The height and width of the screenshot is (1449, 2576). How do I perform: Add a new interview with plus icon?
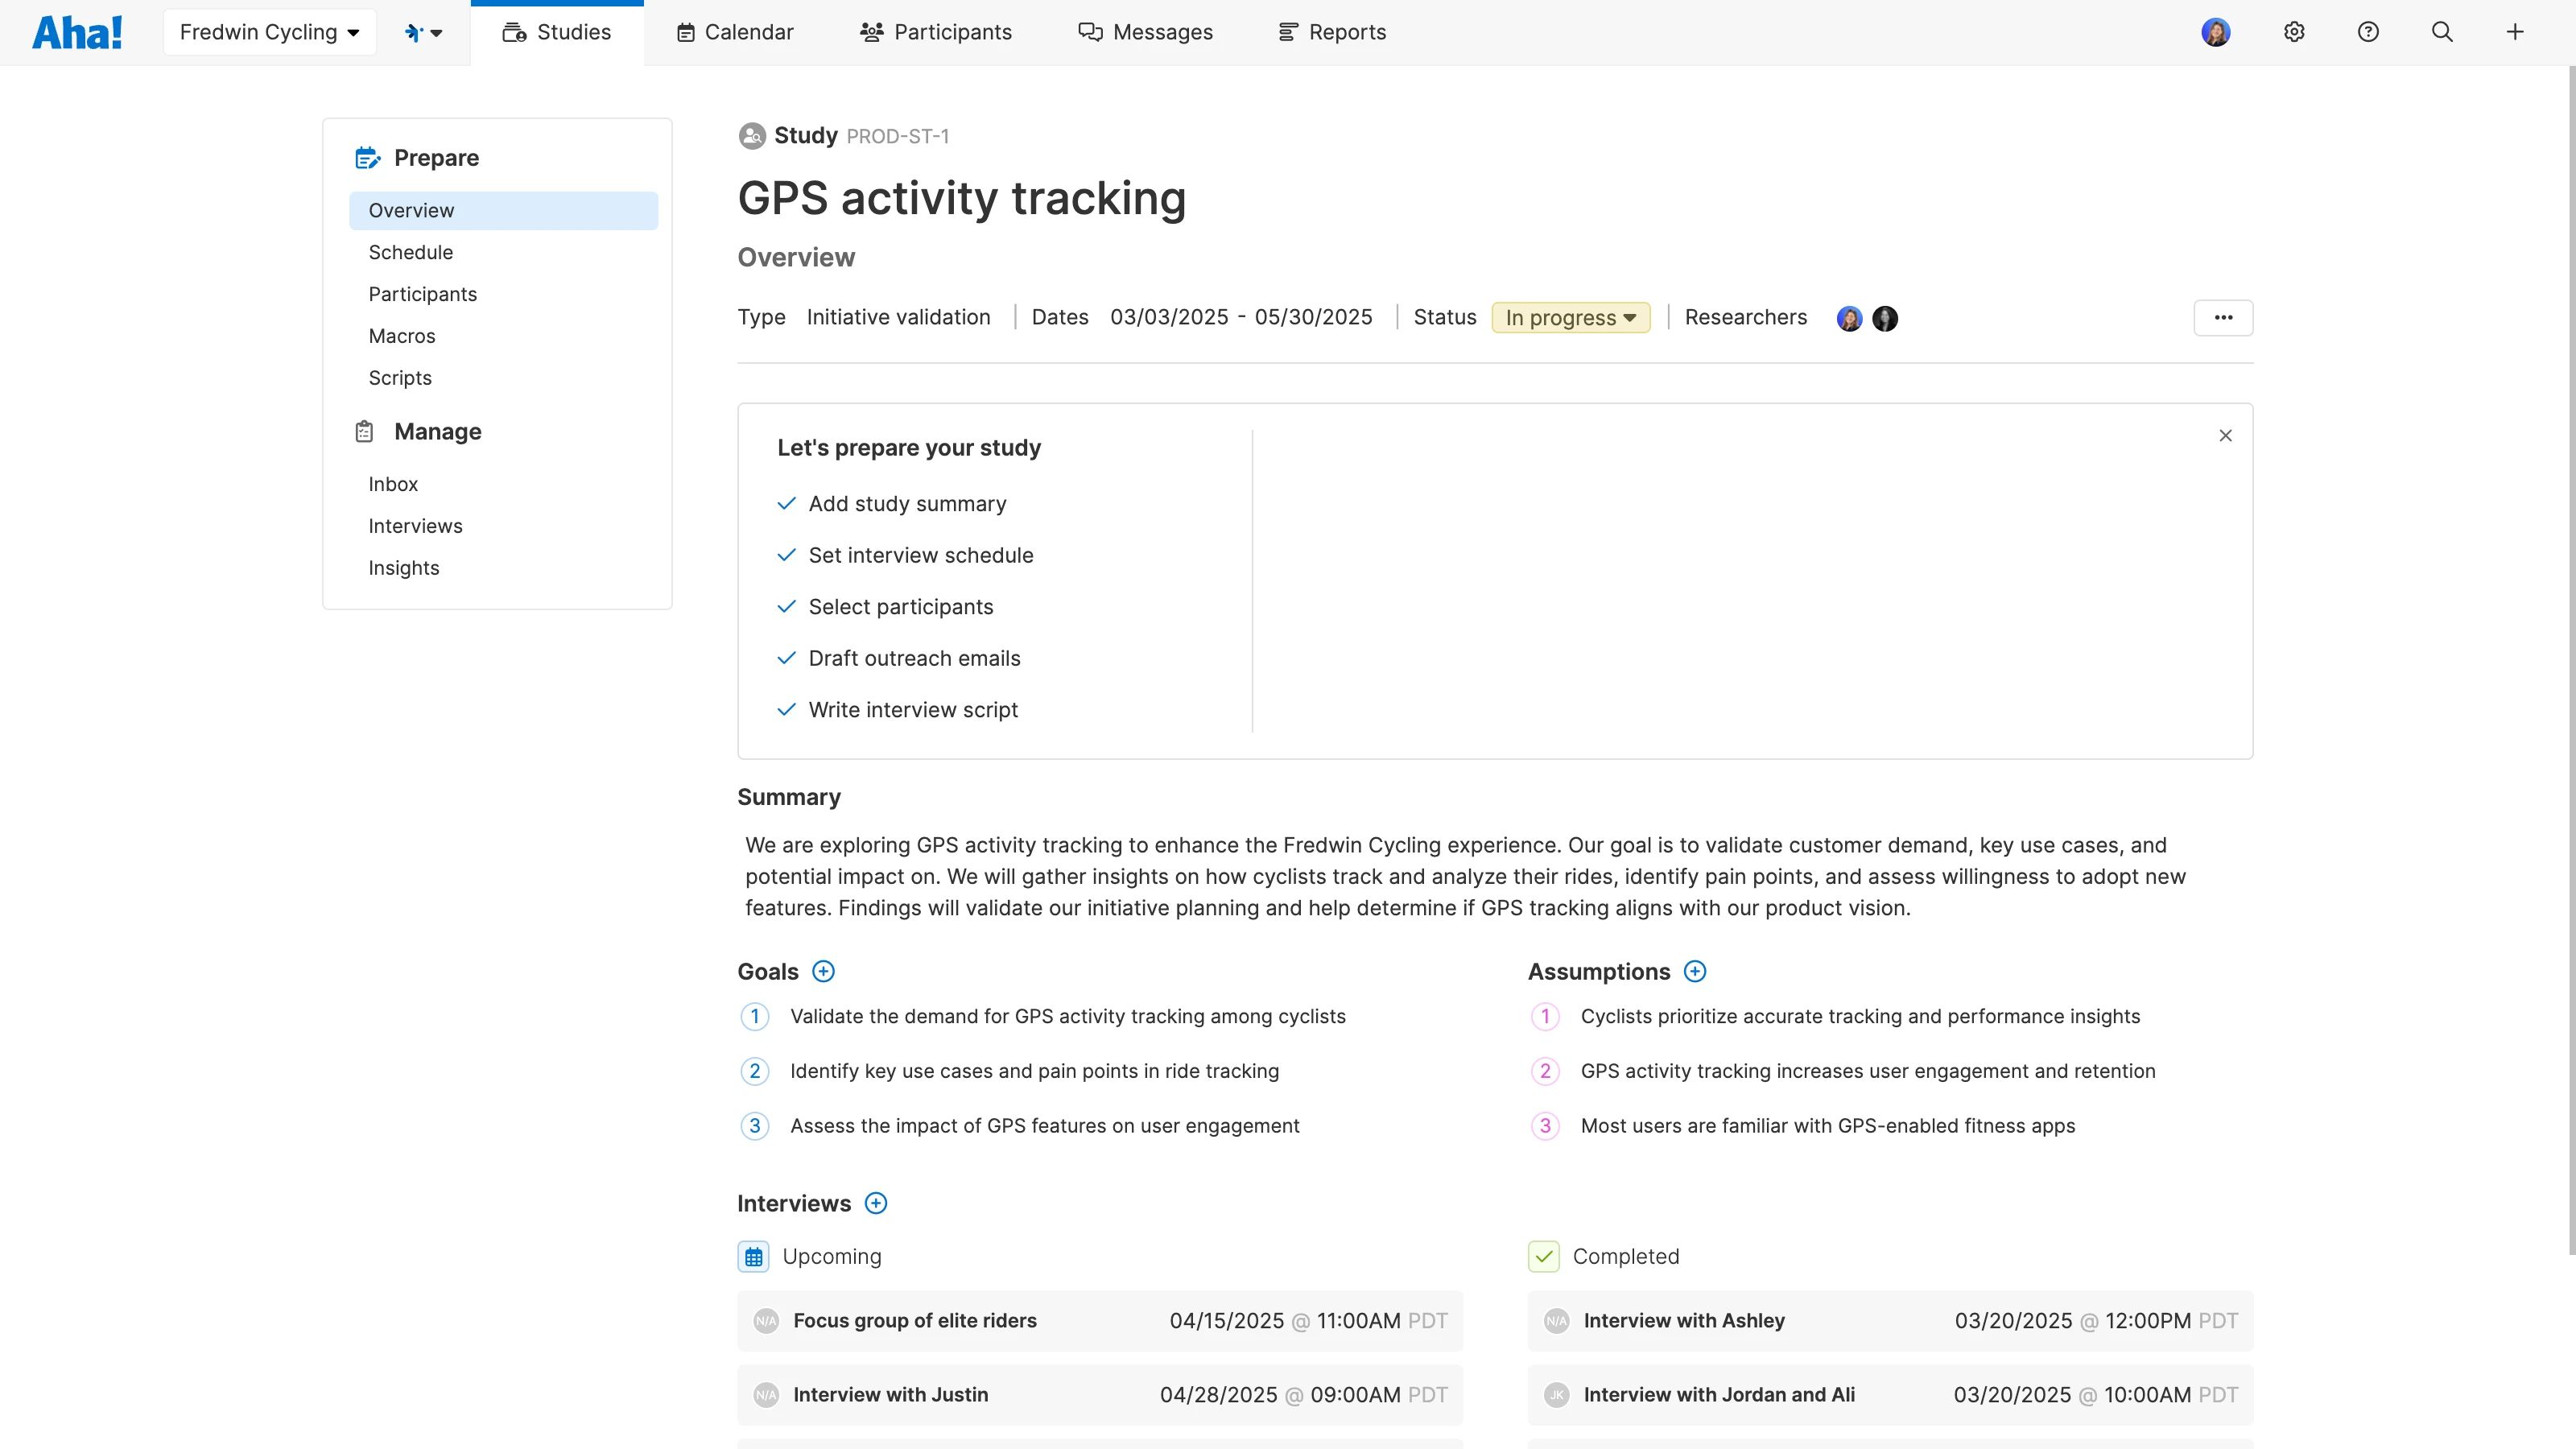(x=875, y=1203)
